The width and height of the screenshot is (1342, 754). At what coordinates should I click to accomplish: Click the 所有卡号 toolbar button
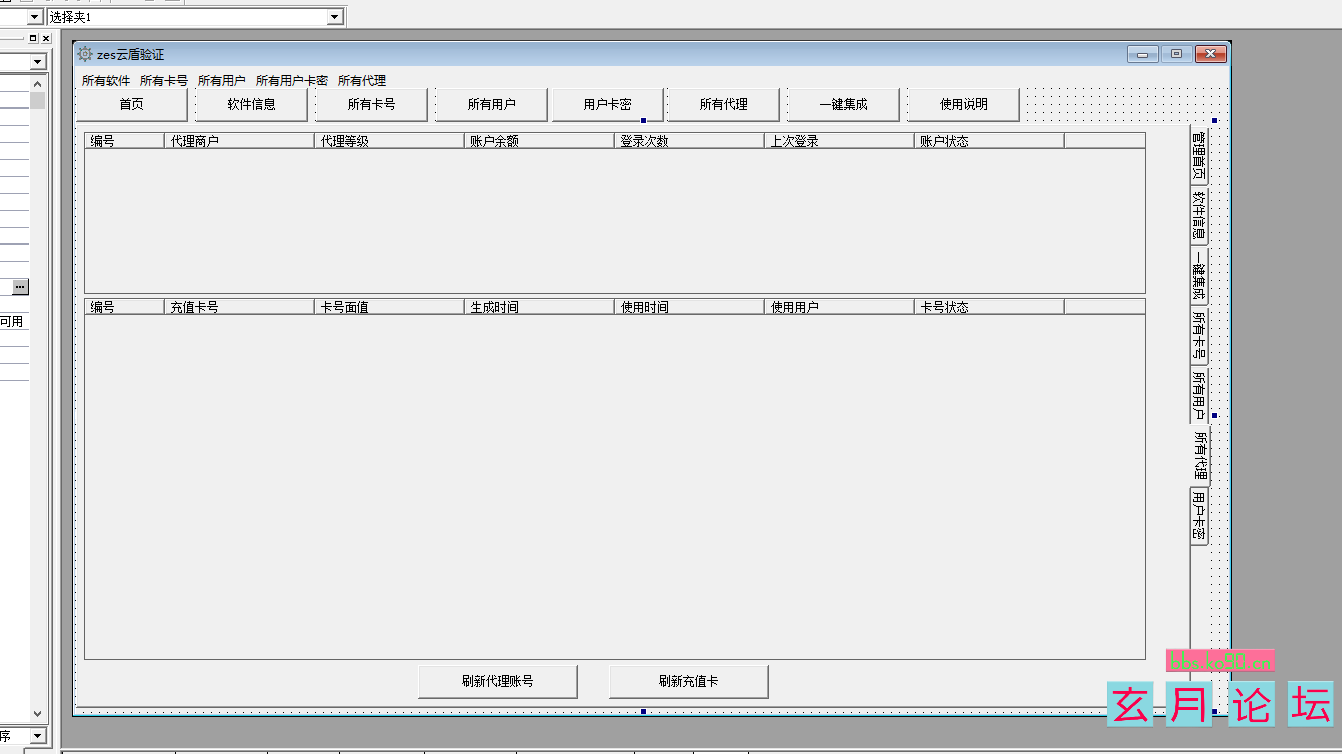[x=372, y=104]
